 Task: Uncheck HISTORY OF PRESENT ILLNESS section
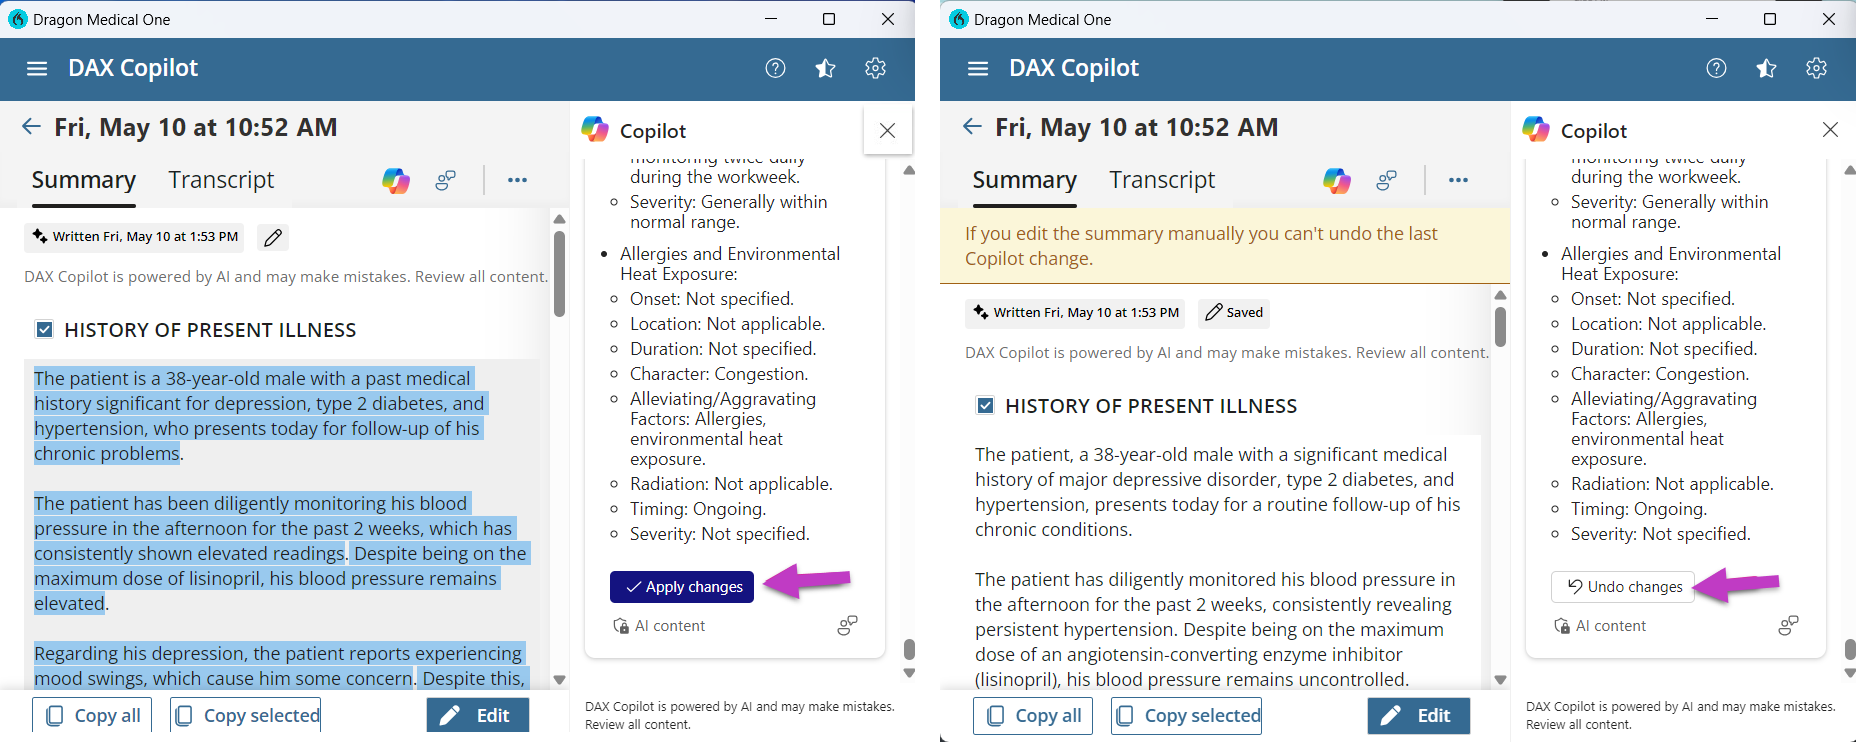[x=44, y=329]
